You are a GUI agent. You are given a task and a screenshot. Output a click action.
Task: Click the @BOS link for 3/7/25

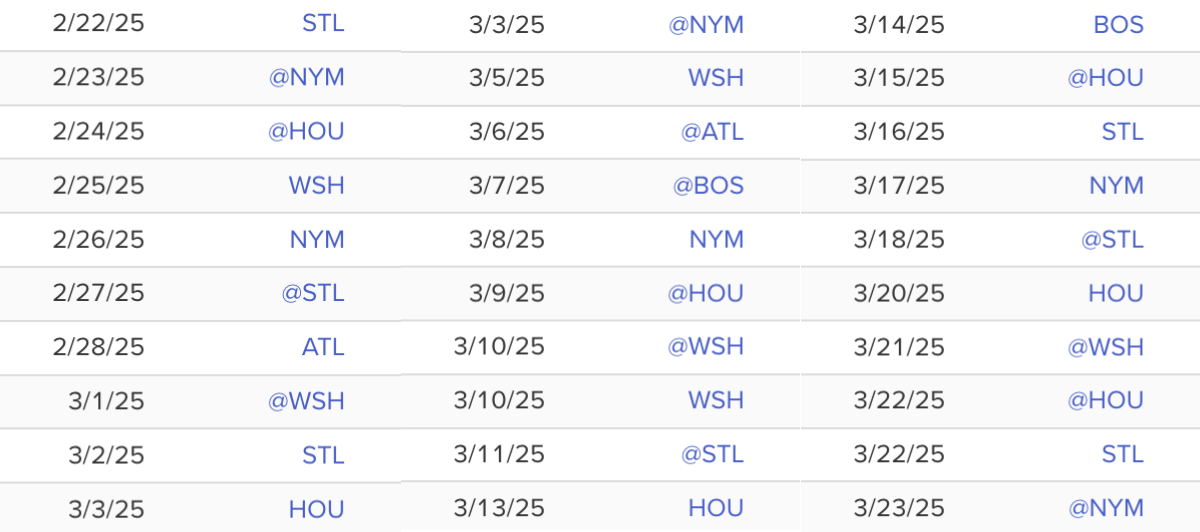(708, 185)
